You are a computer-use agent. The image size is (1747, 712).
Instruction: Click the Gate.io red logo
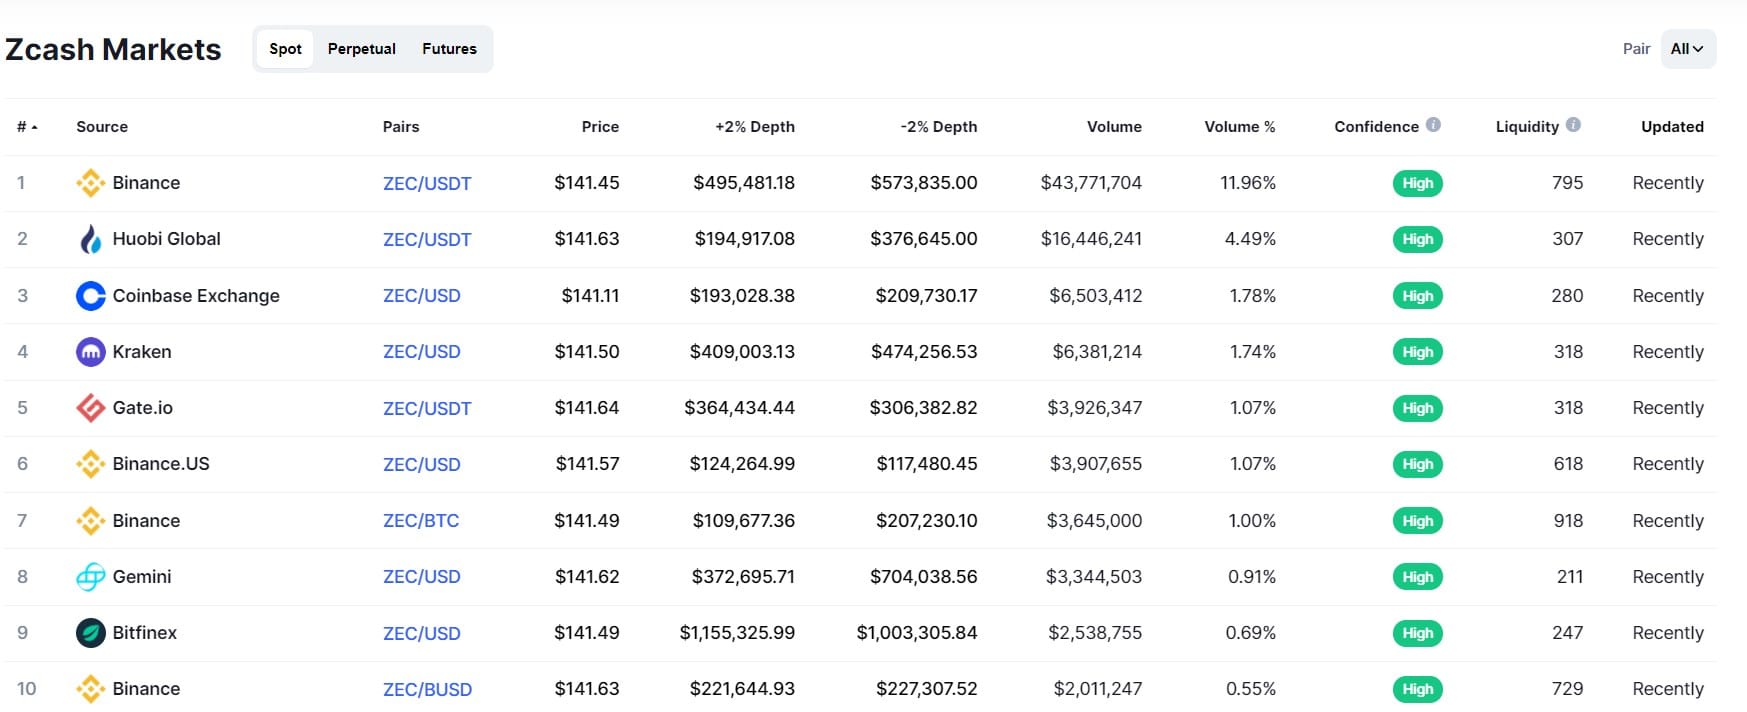pyautogui.click(x=91, y=408)
